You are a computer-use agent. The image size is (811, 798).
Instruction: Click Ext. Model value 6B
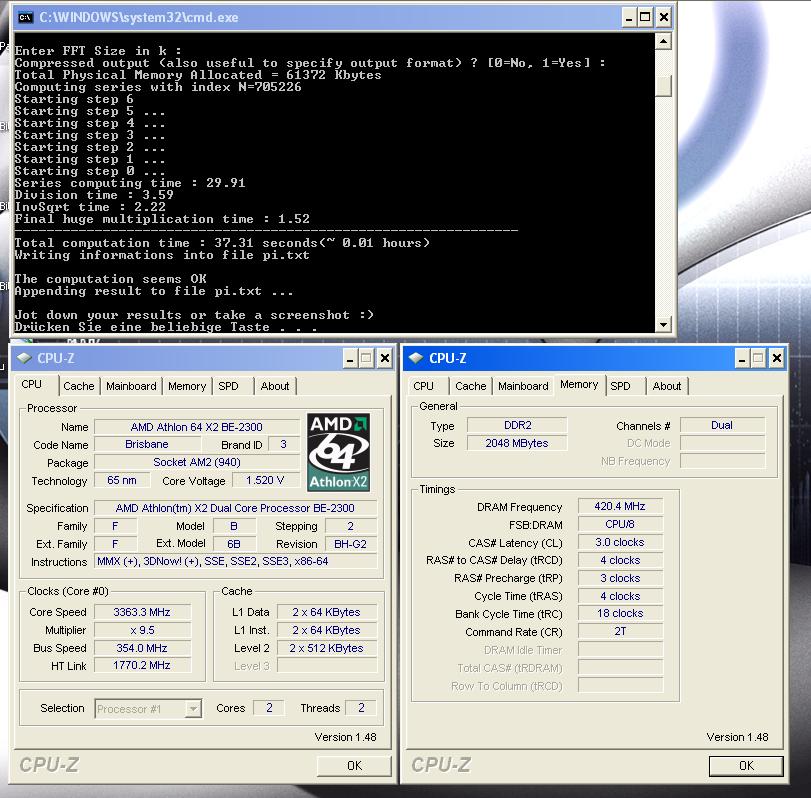(234, 544)
